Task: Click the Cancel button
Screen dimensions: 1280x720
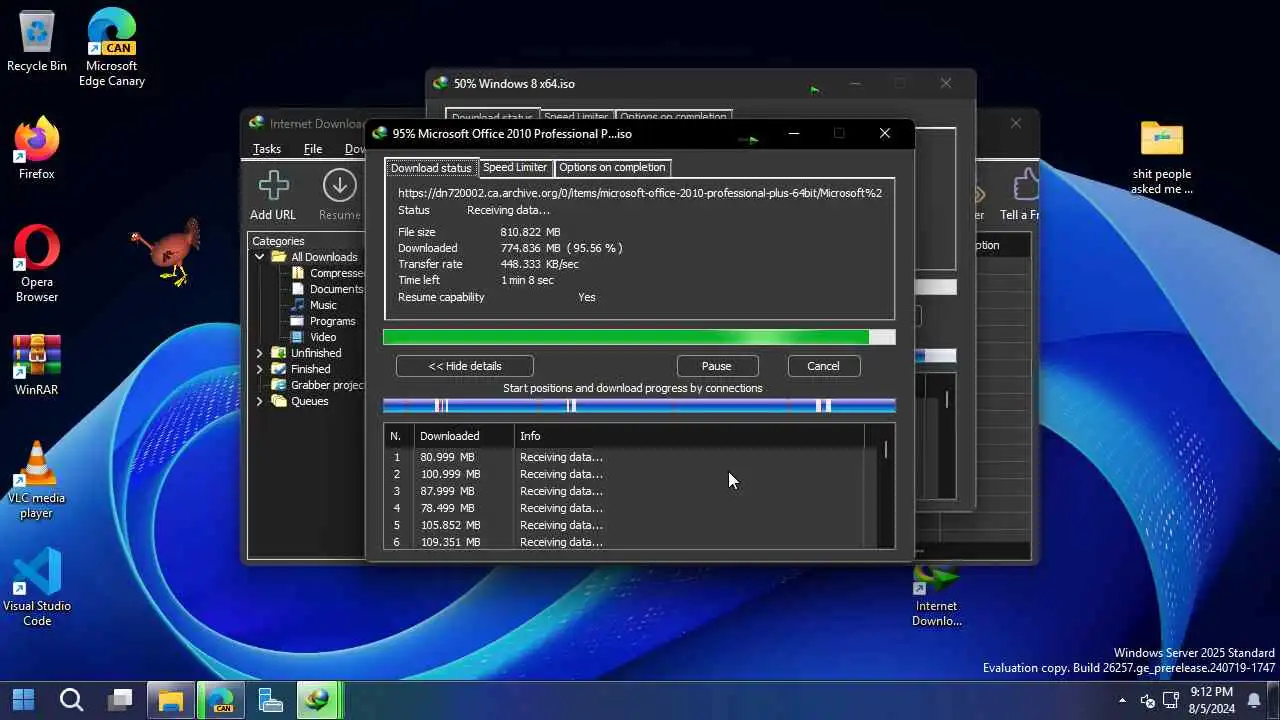Action: tap(824, 366)
